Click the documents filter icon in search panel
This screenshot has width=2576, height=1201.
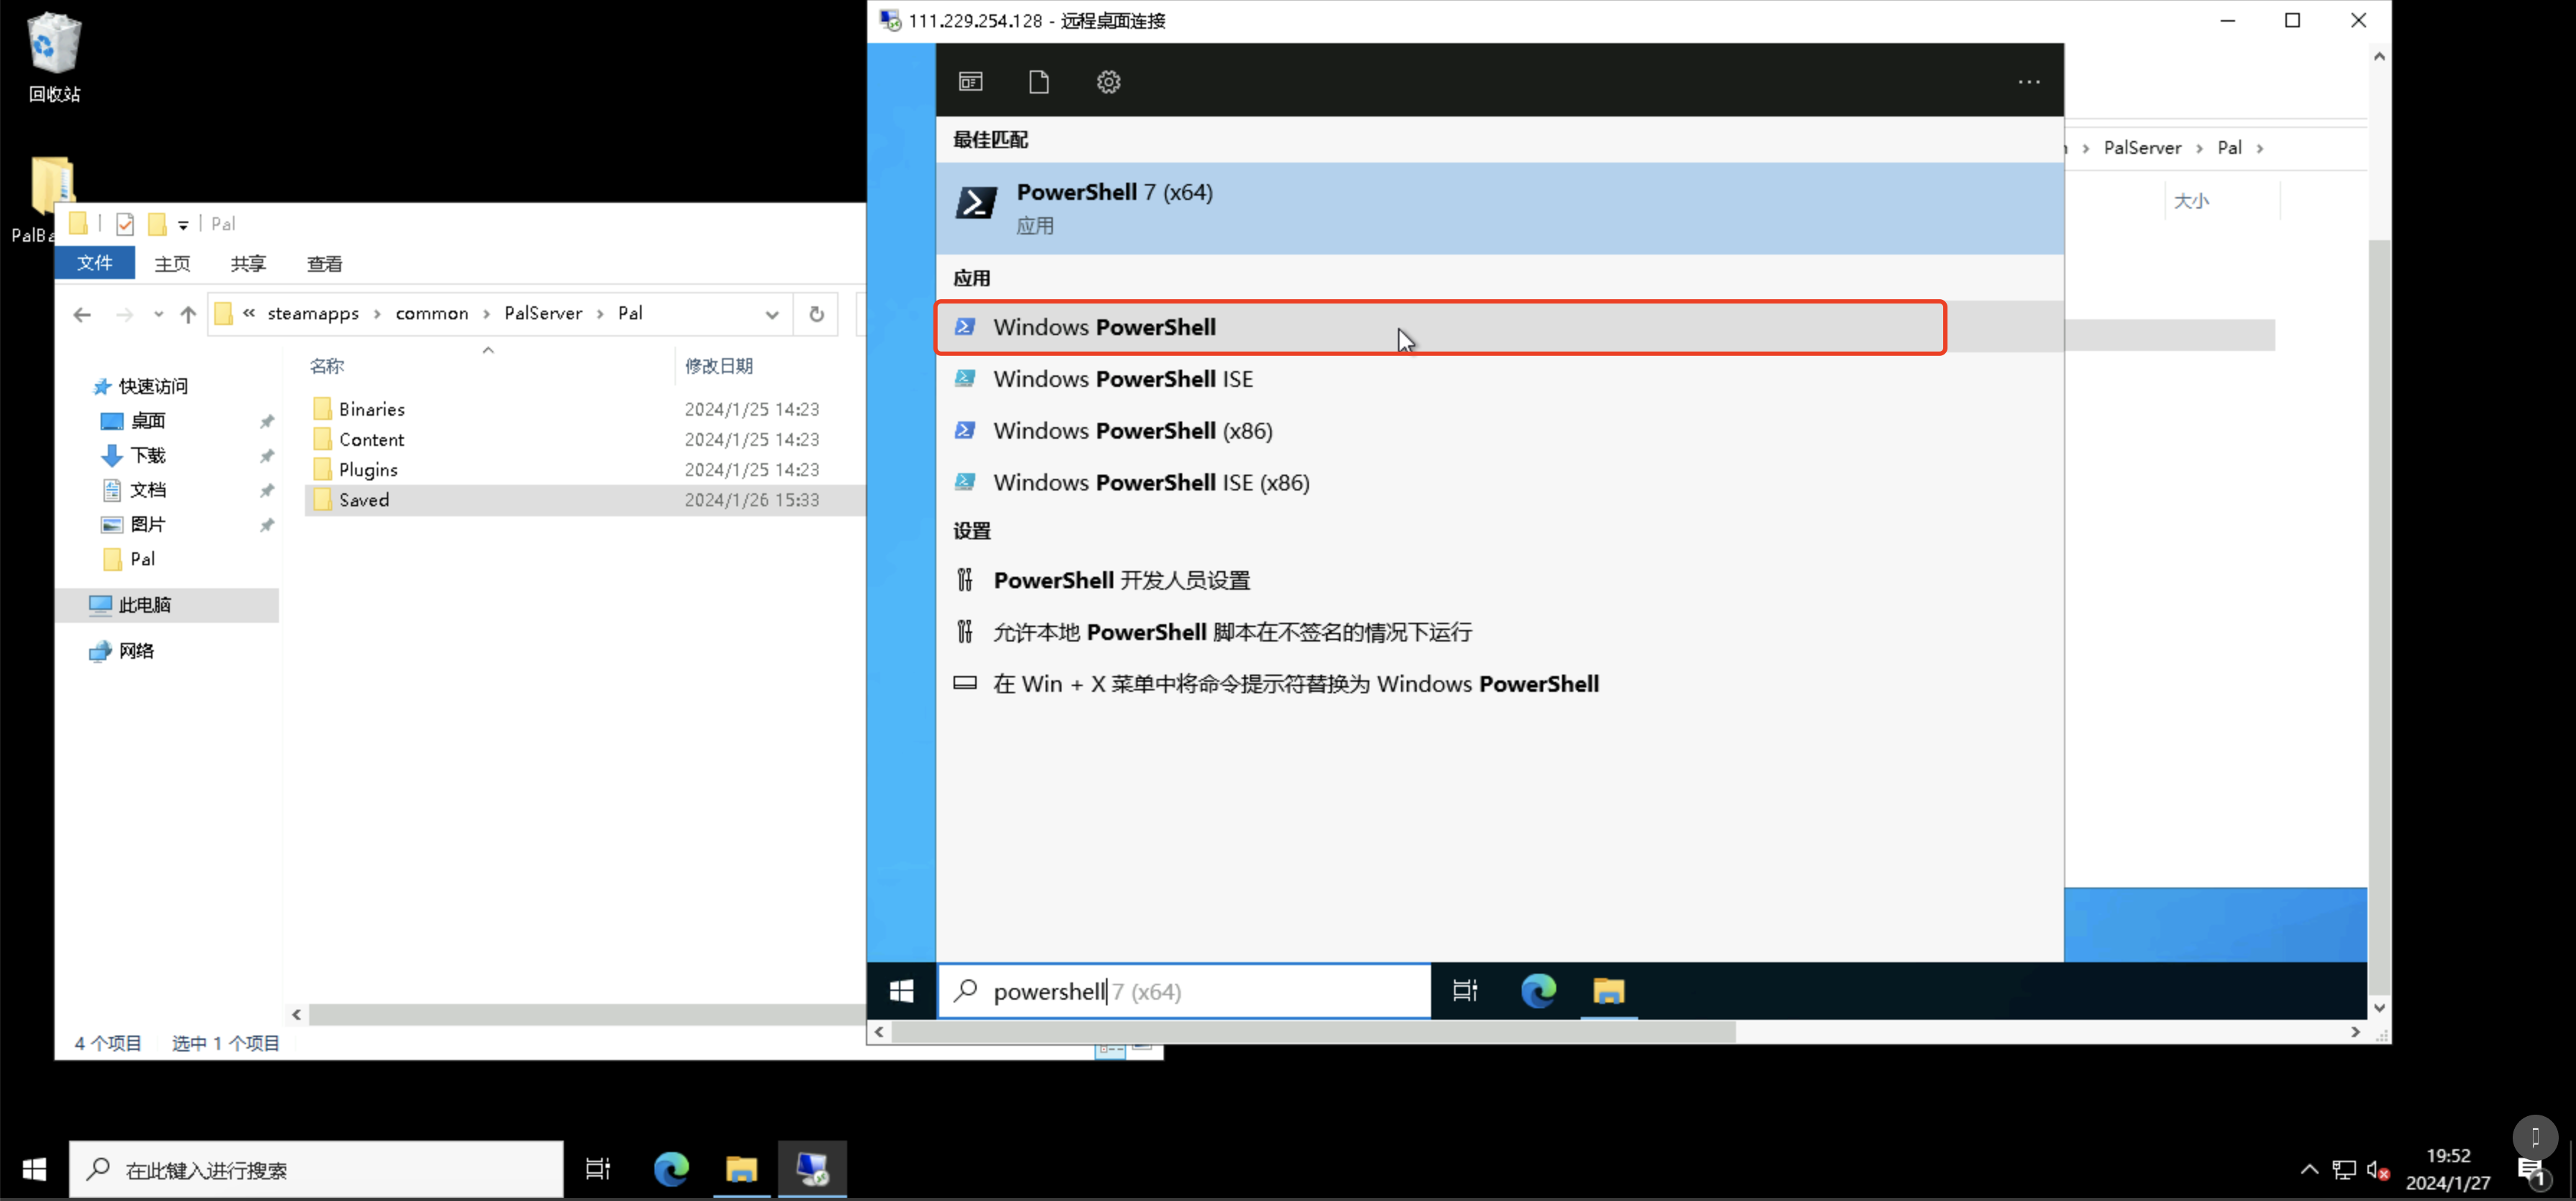pyautogui.click(x=1039, y=82)
